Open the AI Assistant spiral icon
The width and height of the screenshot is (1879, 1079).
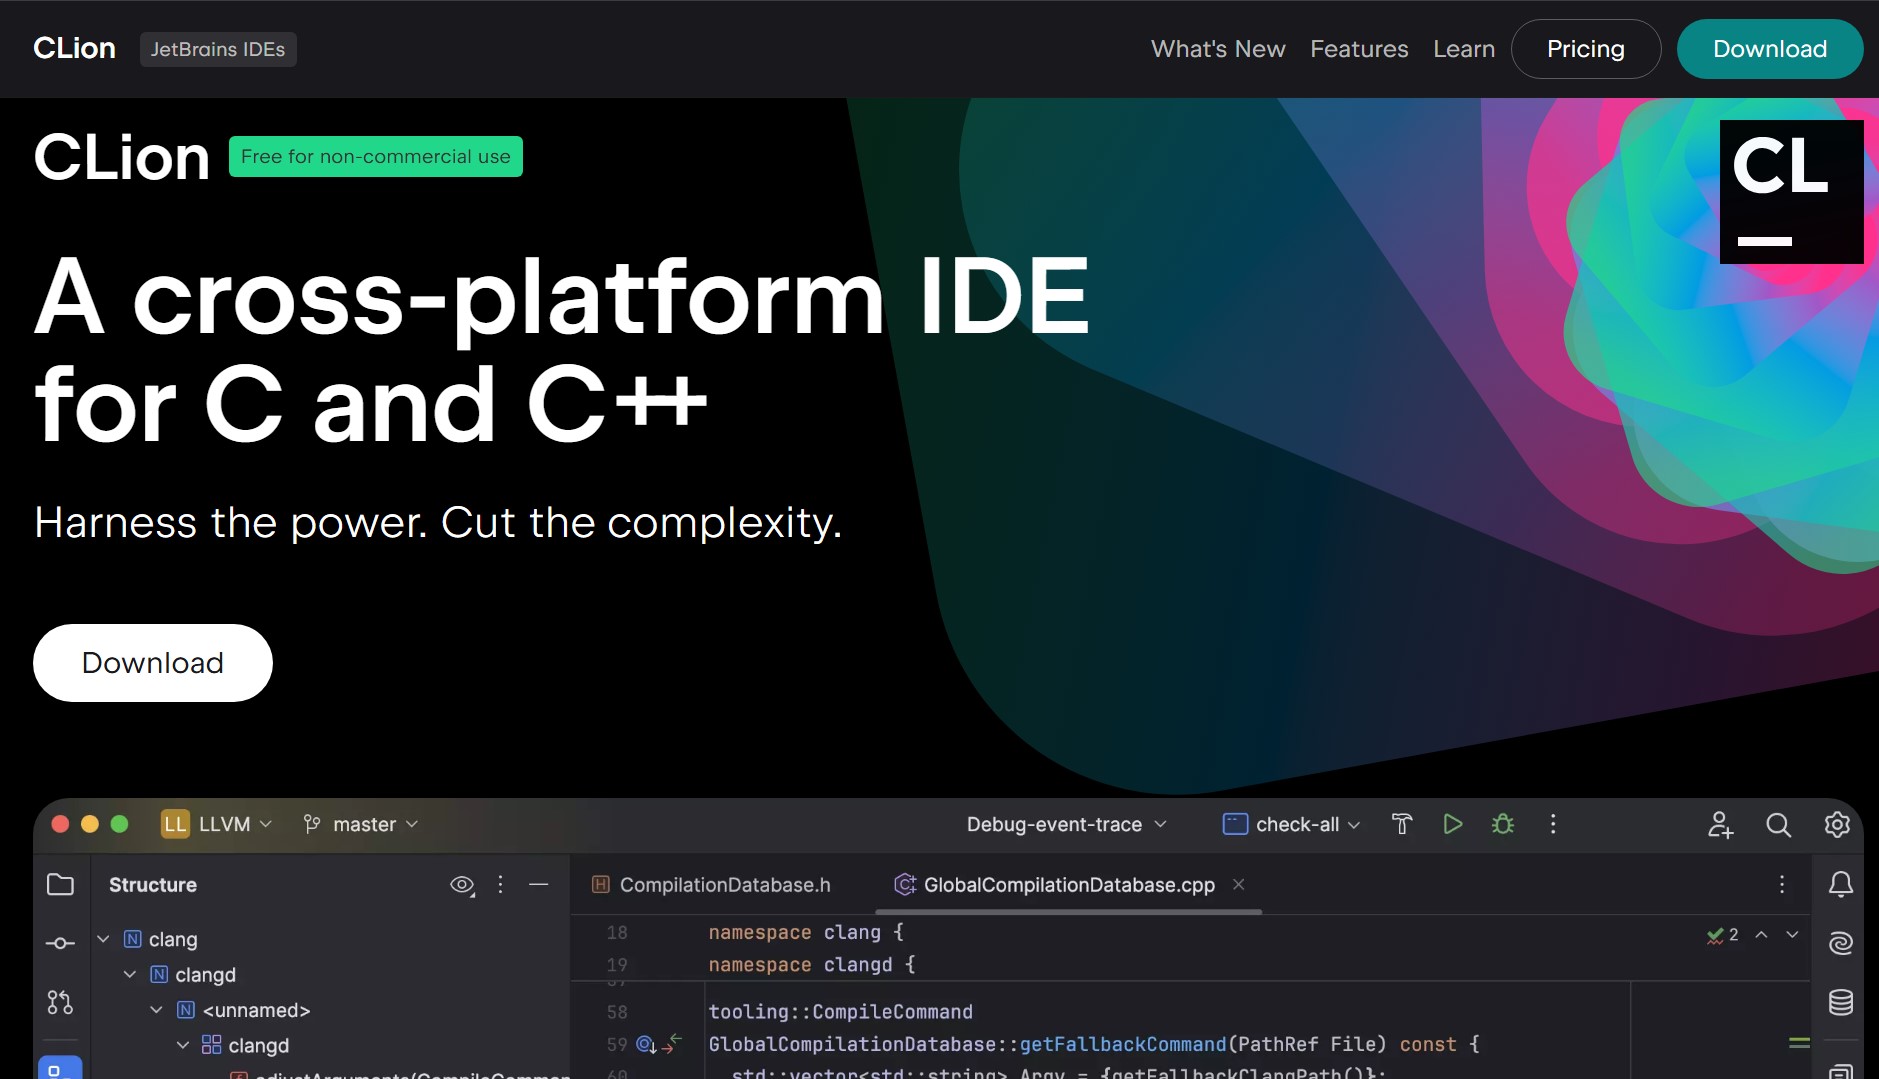point(1841,943)
